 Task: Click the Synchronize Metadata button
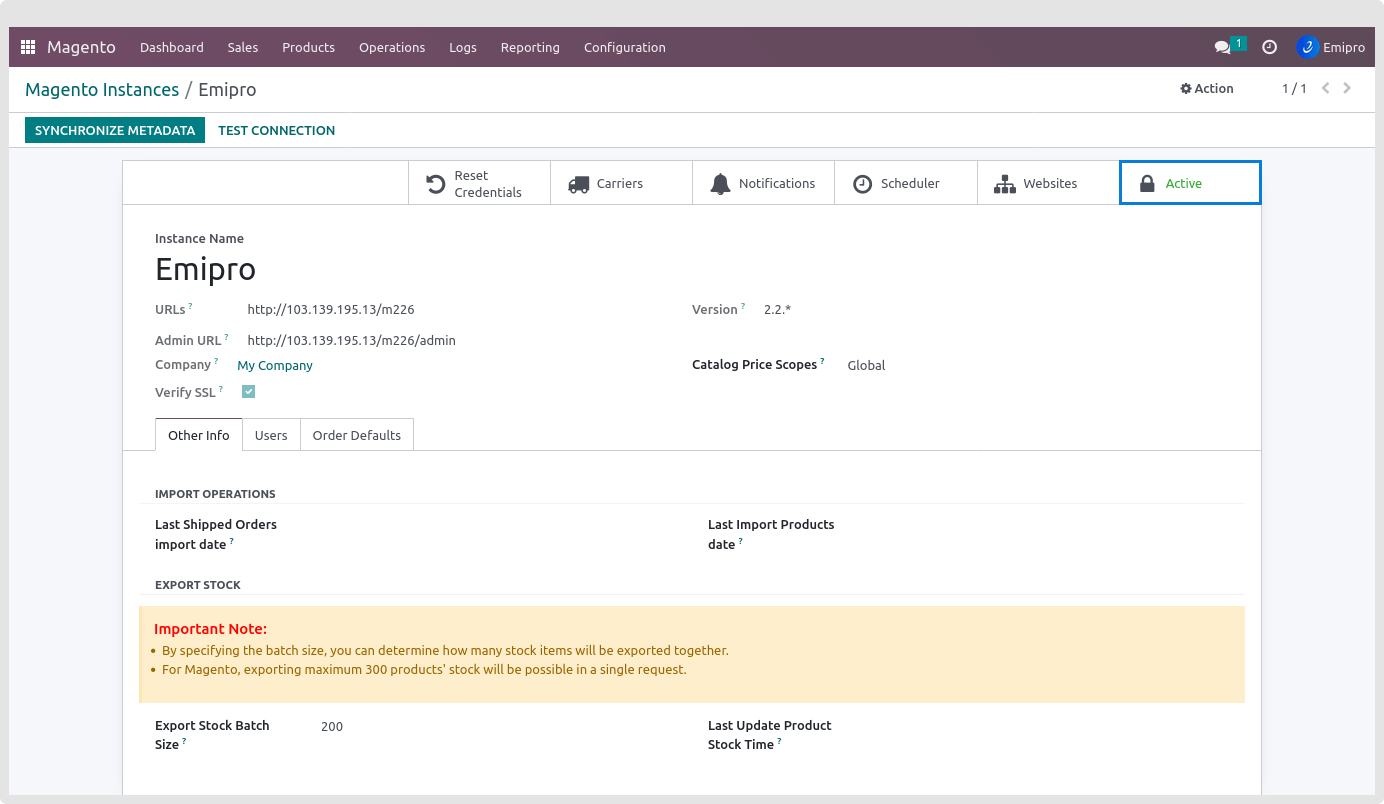point(115,130)
